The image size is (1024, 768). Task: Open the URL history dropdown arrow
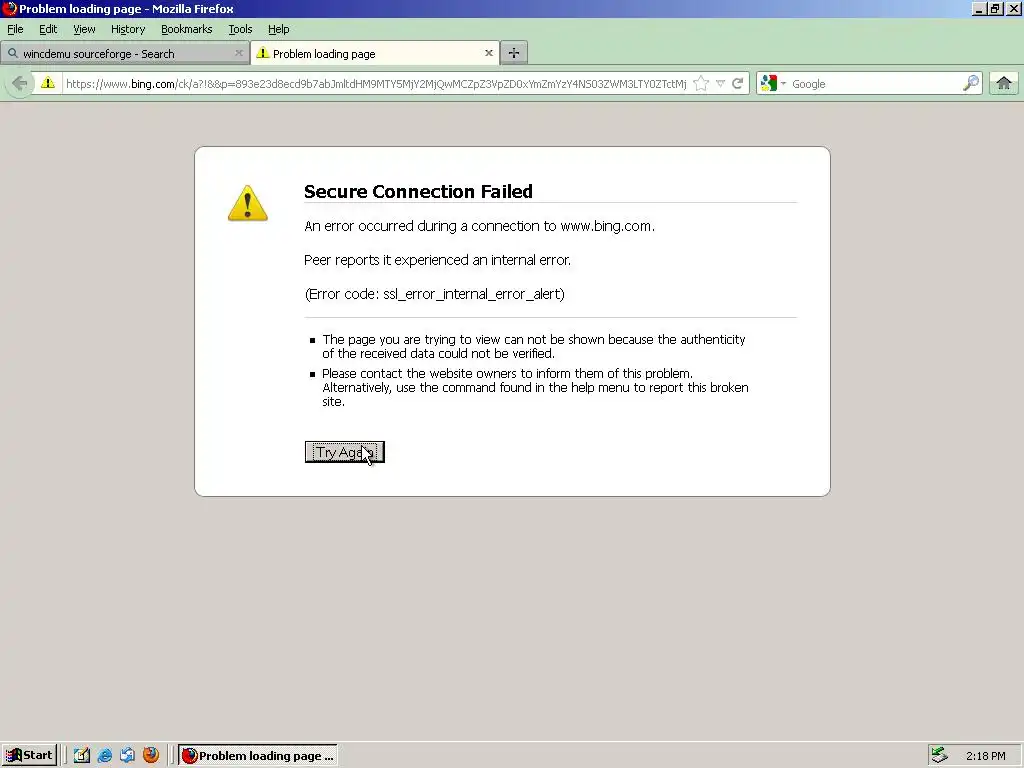click(720, 84)
